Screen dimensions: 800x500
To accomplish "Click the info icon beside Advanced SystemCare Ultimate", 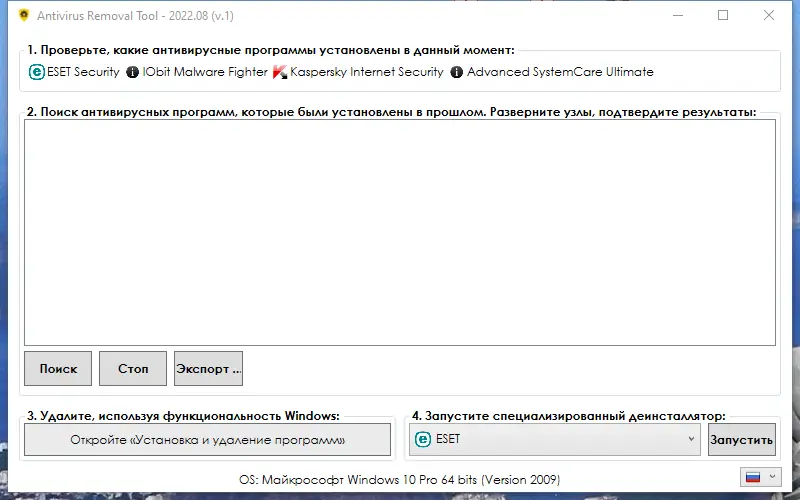I will click(x=457, y=72).
